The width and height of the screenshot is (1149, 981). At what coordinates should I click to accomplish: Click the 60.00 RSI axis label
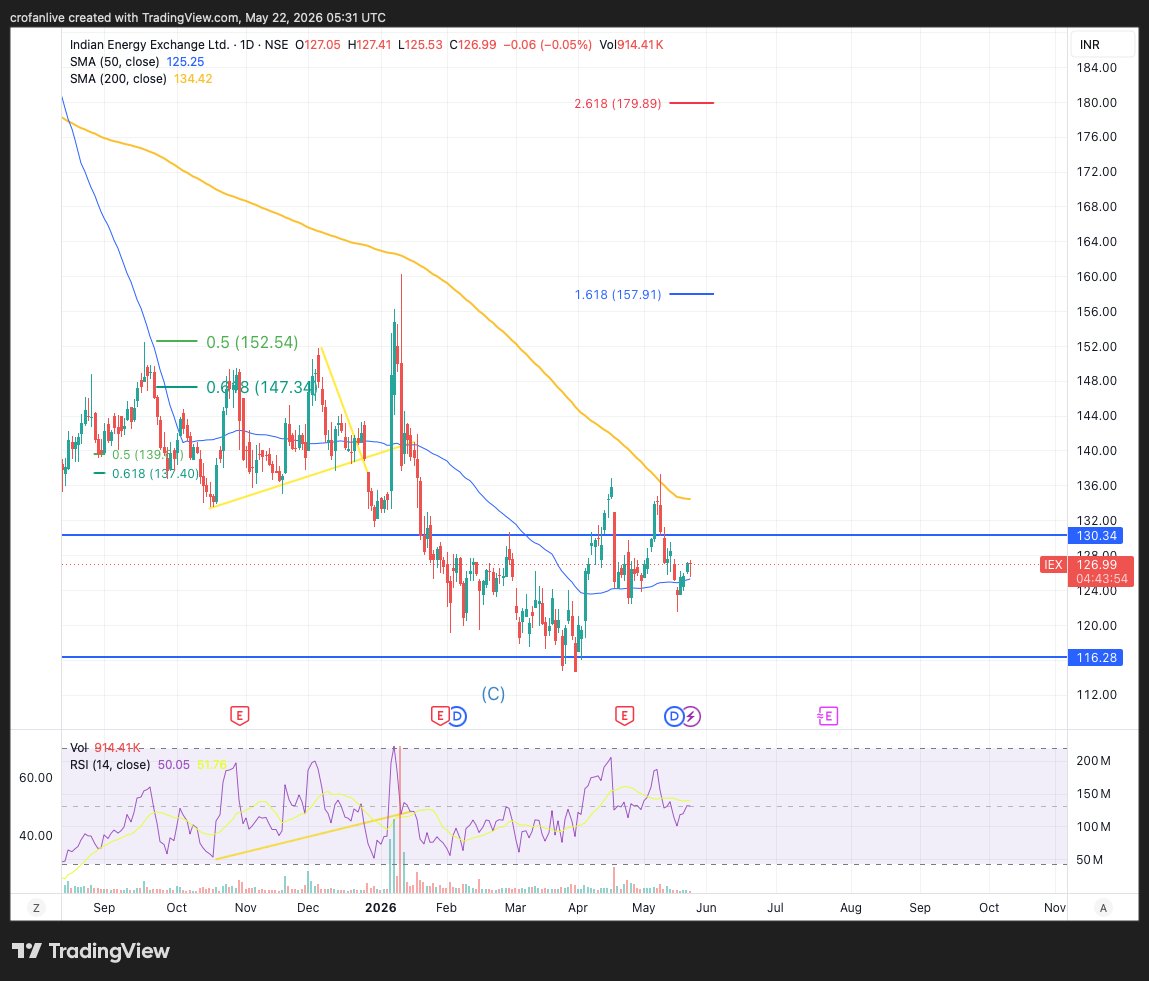click(36, 777)
